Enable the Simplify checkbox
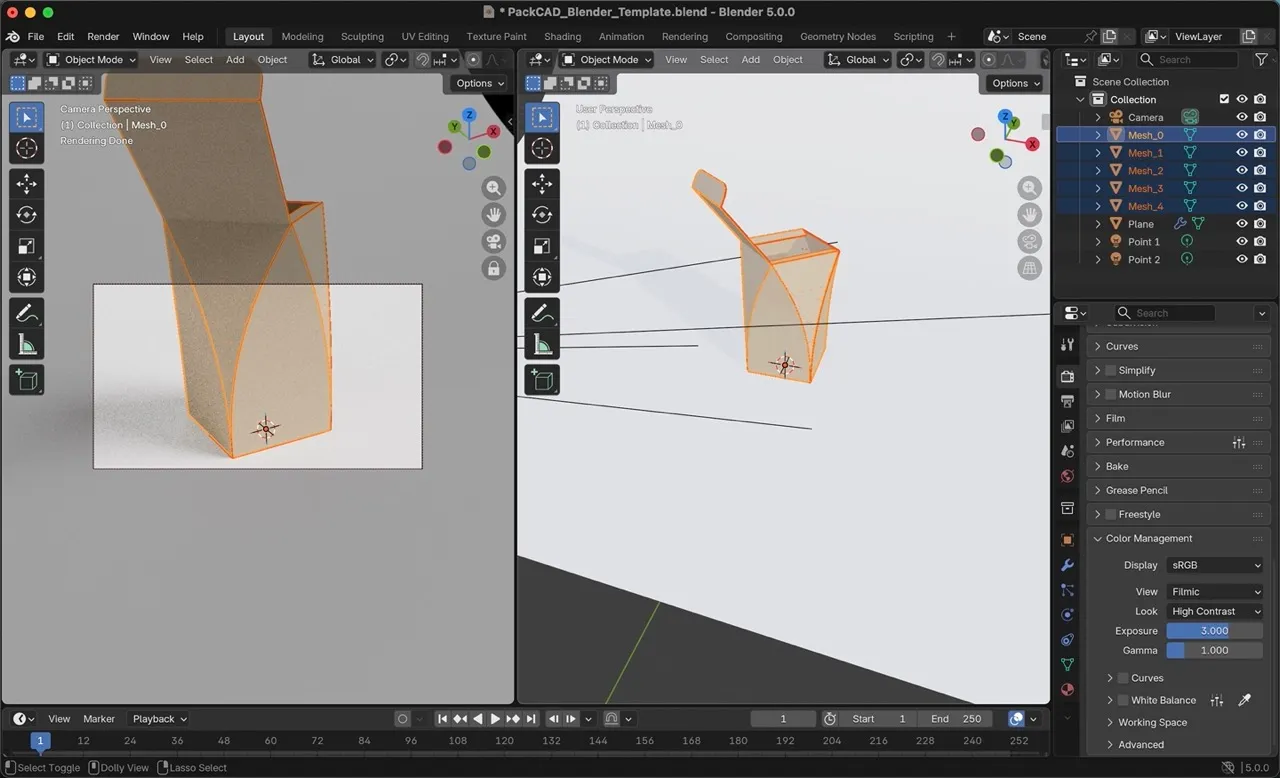This screenshot has height=778, width=1280. pos(1110,370)
